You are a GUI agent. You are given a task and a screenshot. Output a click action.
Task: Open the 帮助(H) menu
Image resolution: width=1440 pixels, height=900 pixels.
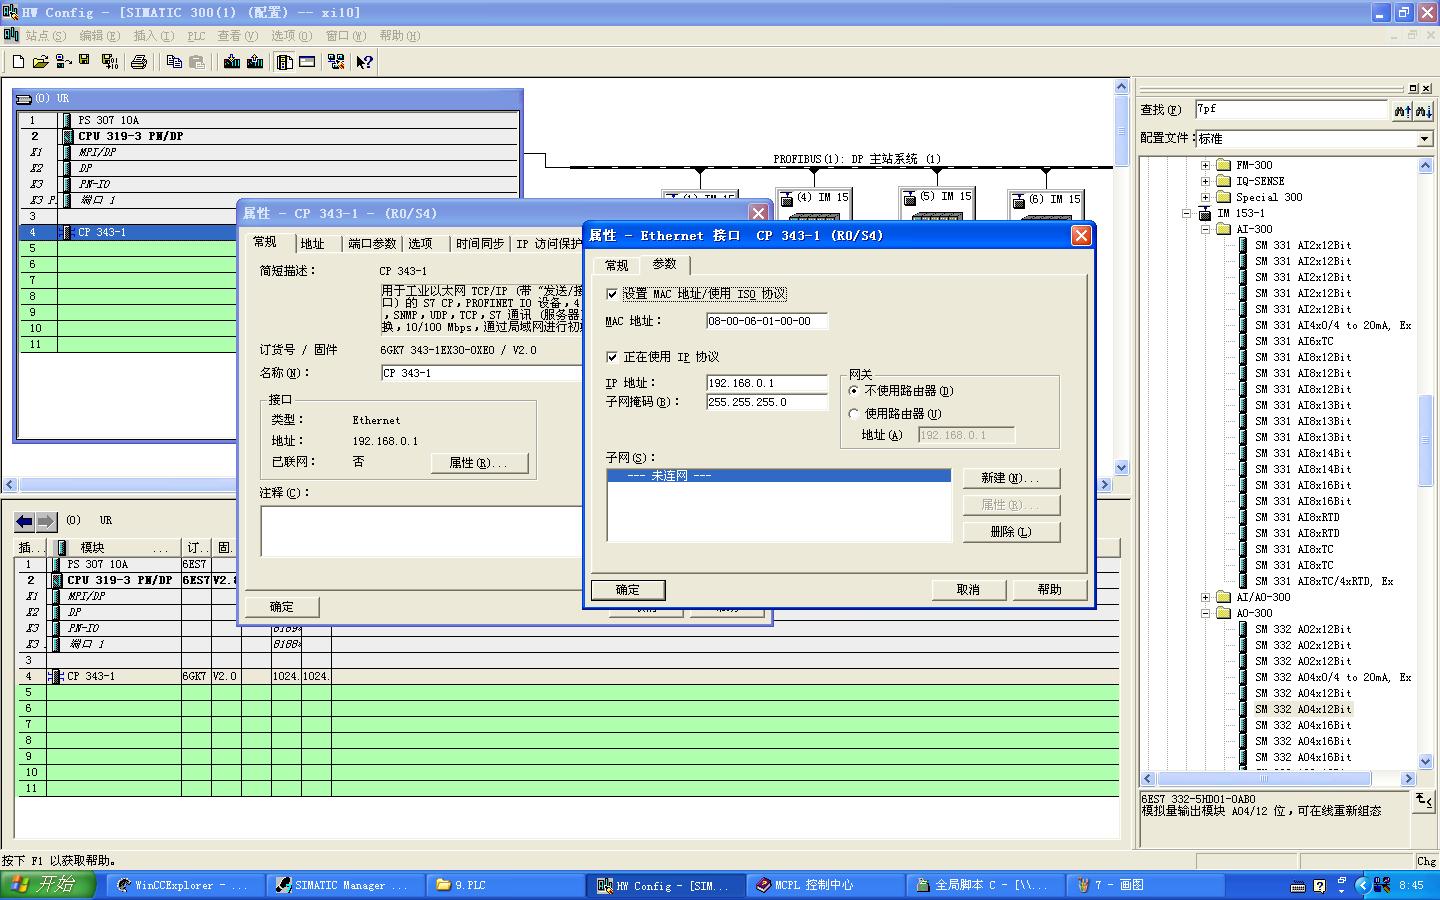click(400, 36)
